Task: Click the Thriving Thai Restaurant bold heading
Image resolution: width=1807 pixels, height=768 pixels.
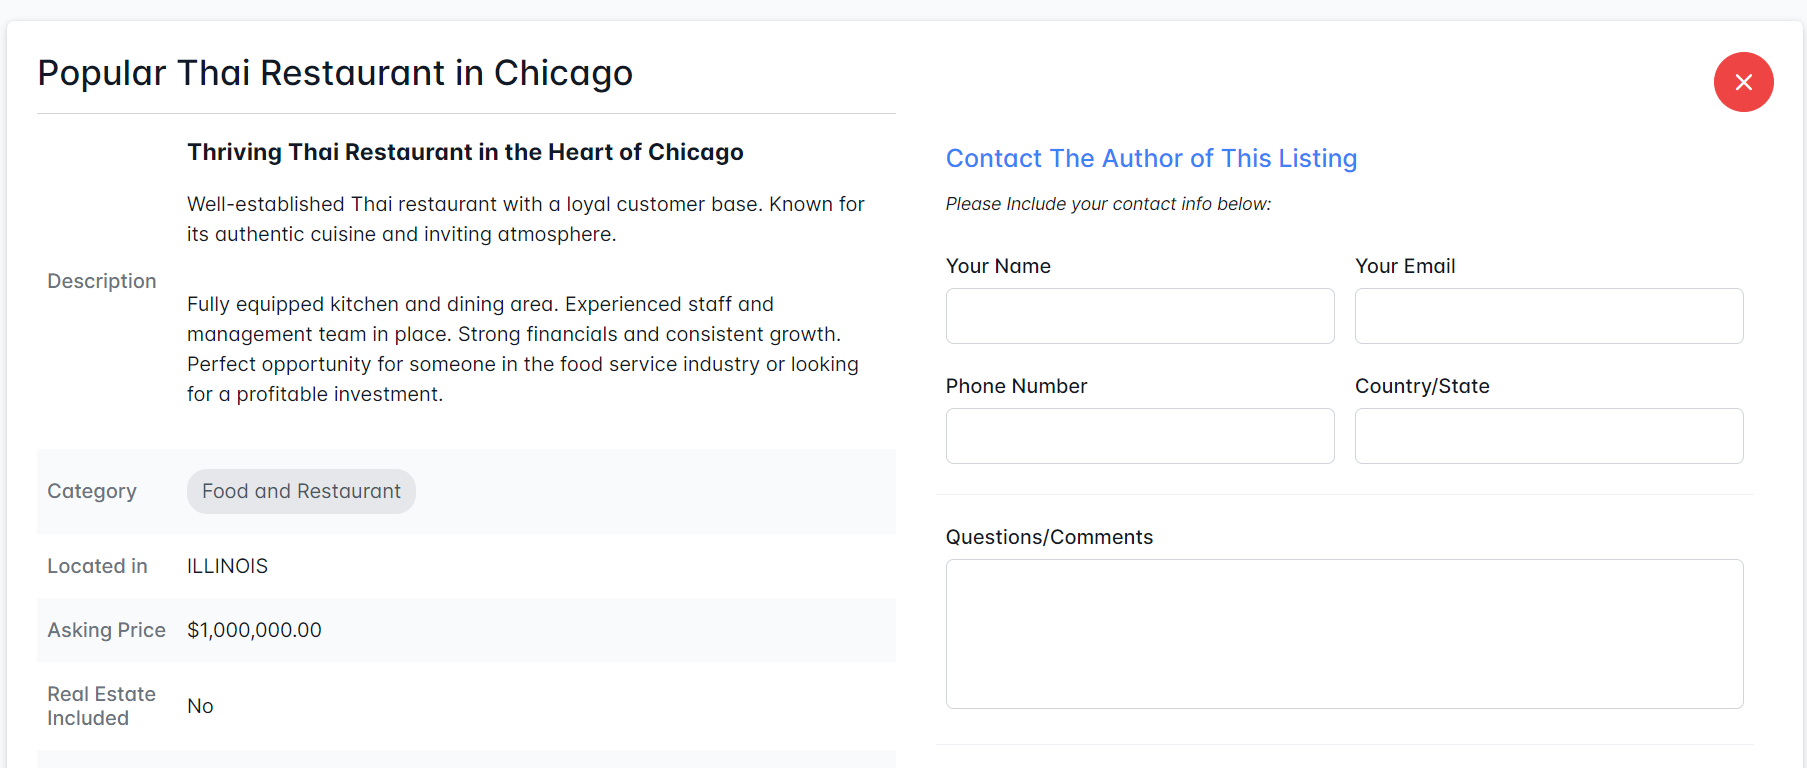Action: [x=465, y=152]
